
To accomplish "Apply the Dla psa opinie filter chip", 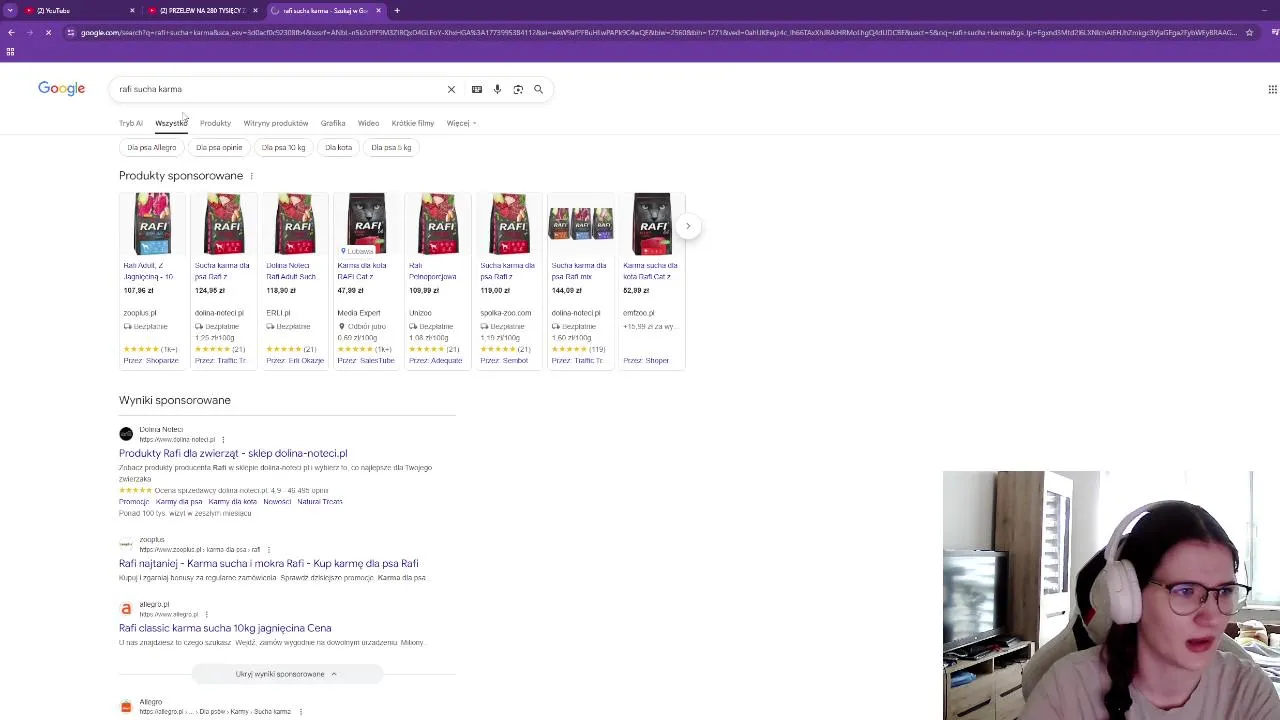I will pyautogui.click(x=219, y=147).
